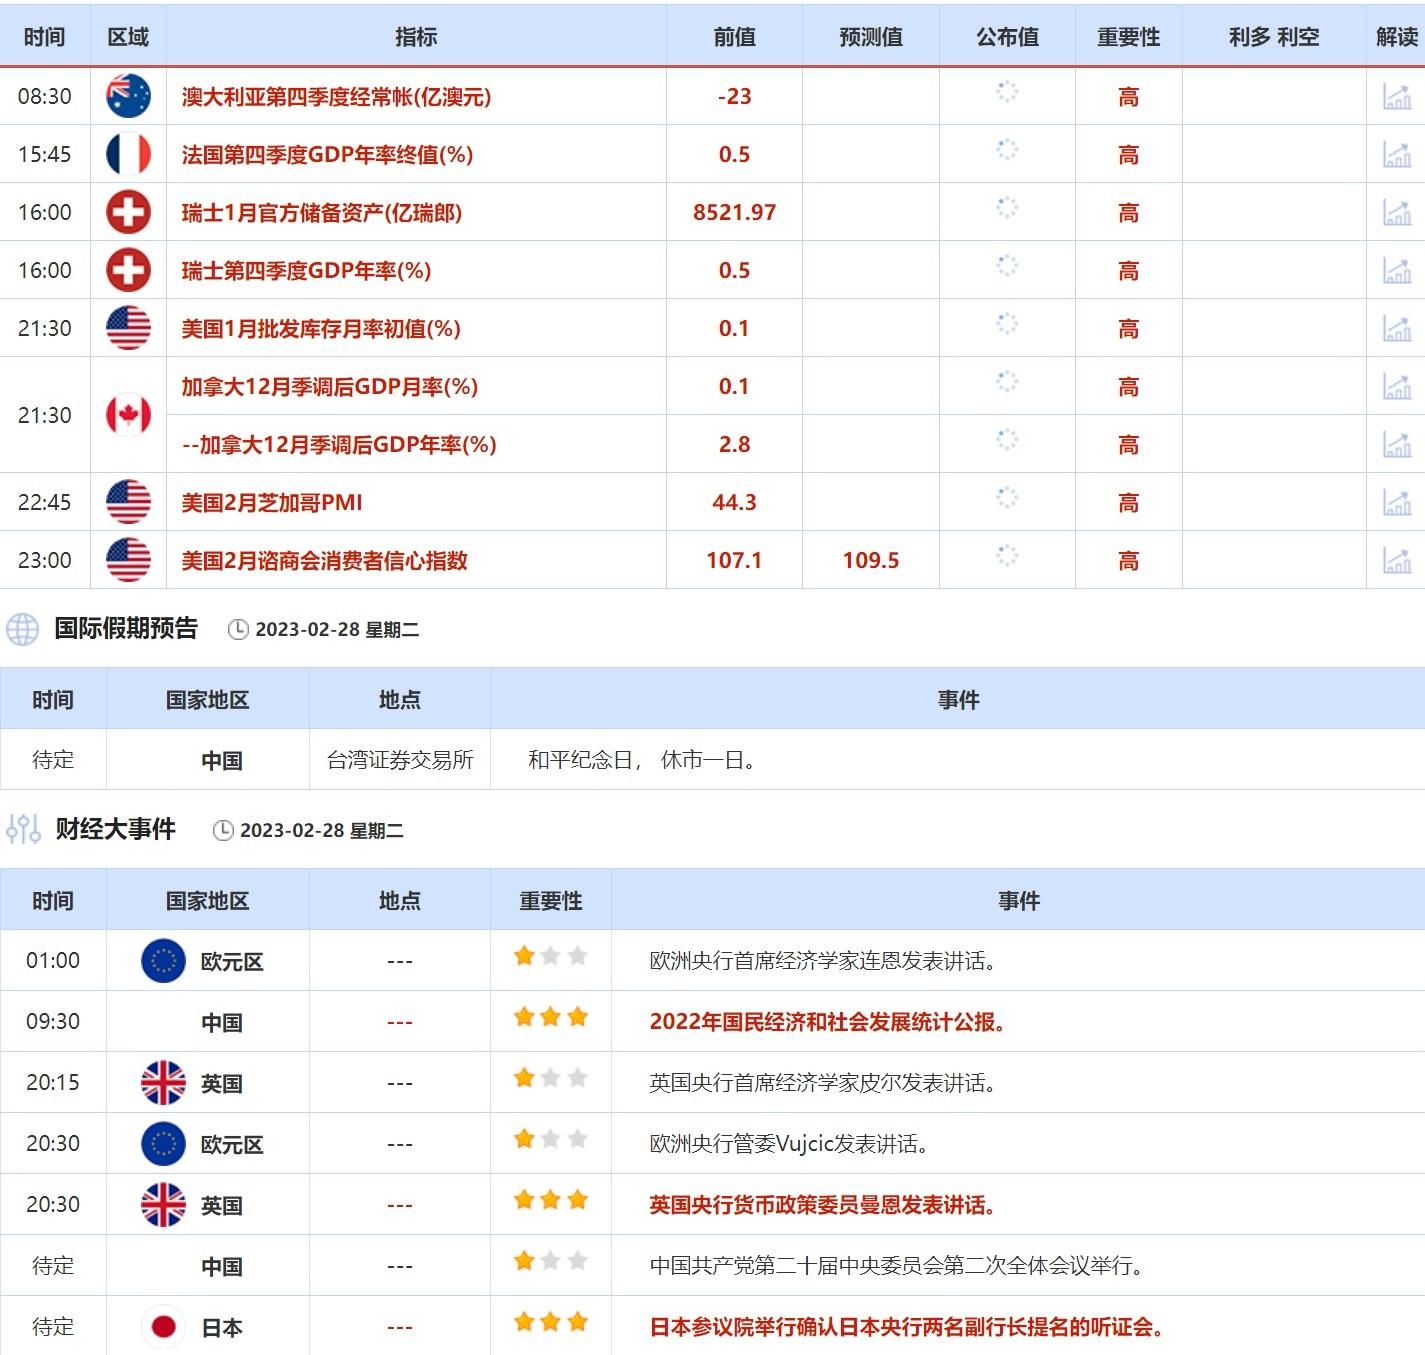
Task: Open 英国央行货币政策委员曼恩发表讲话 event
Action: pyautogui.click(x=822, y=1205)
